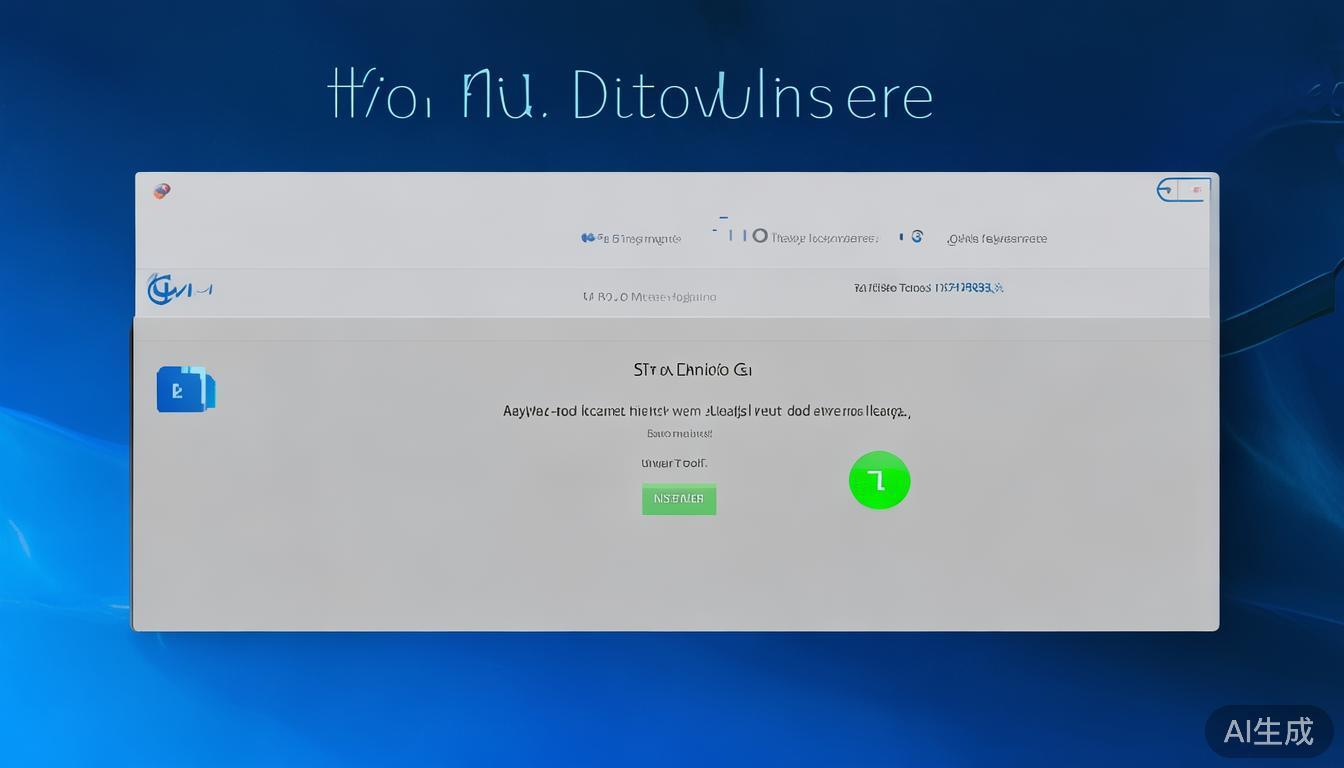Switch to the "Thavep lcconeres" tab
The width and height of the screenshot is (1344, 768).
824,239
